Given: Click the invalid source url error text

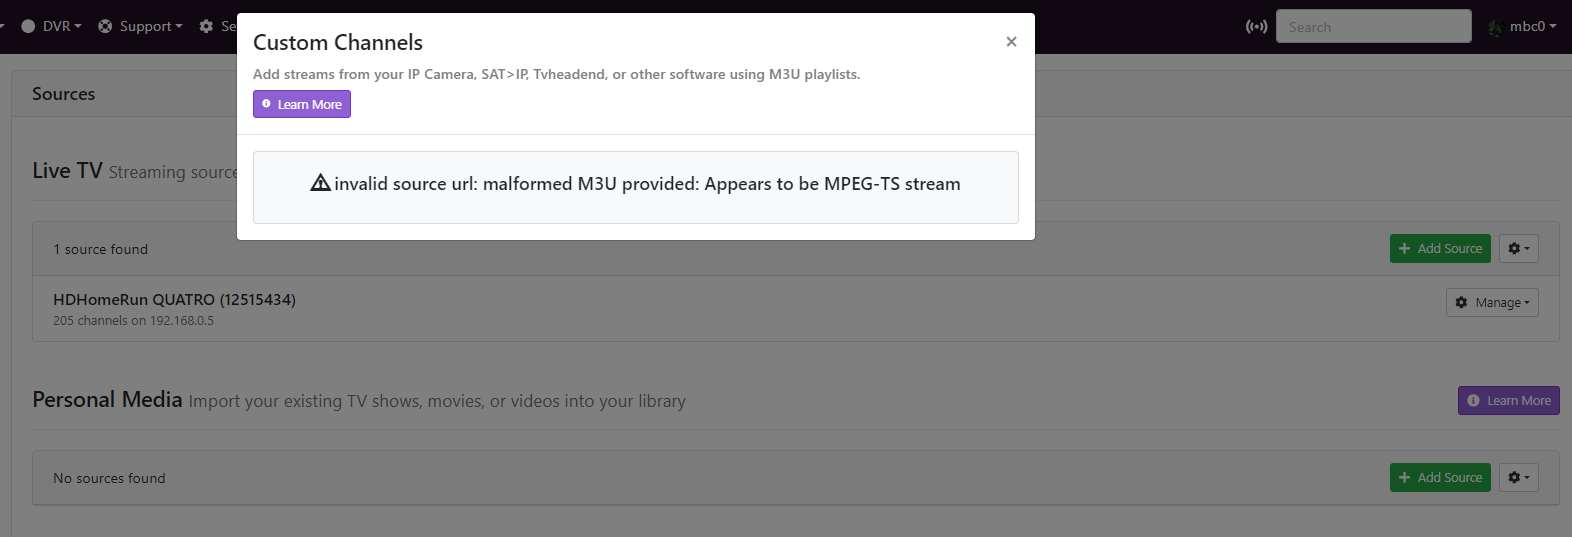Looking at the screenshot, I should click(647, 184).
